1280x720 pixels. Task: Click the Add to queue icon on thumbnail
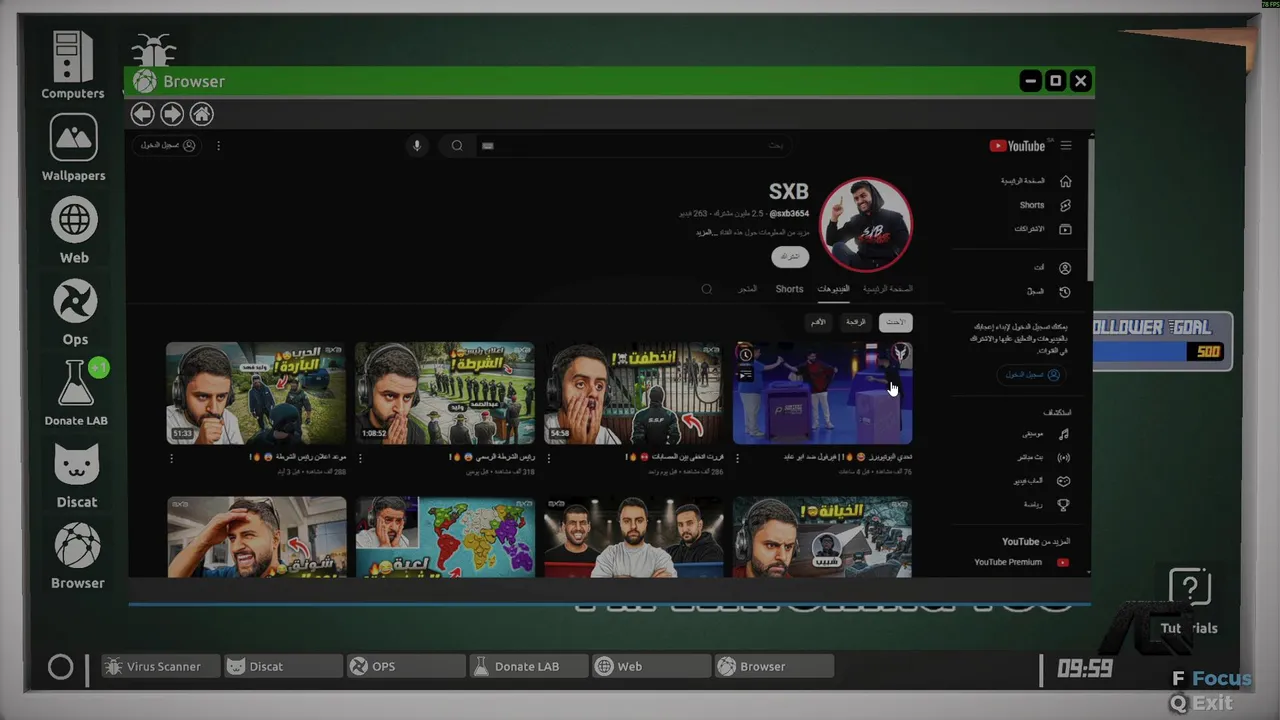pos(745,376)
